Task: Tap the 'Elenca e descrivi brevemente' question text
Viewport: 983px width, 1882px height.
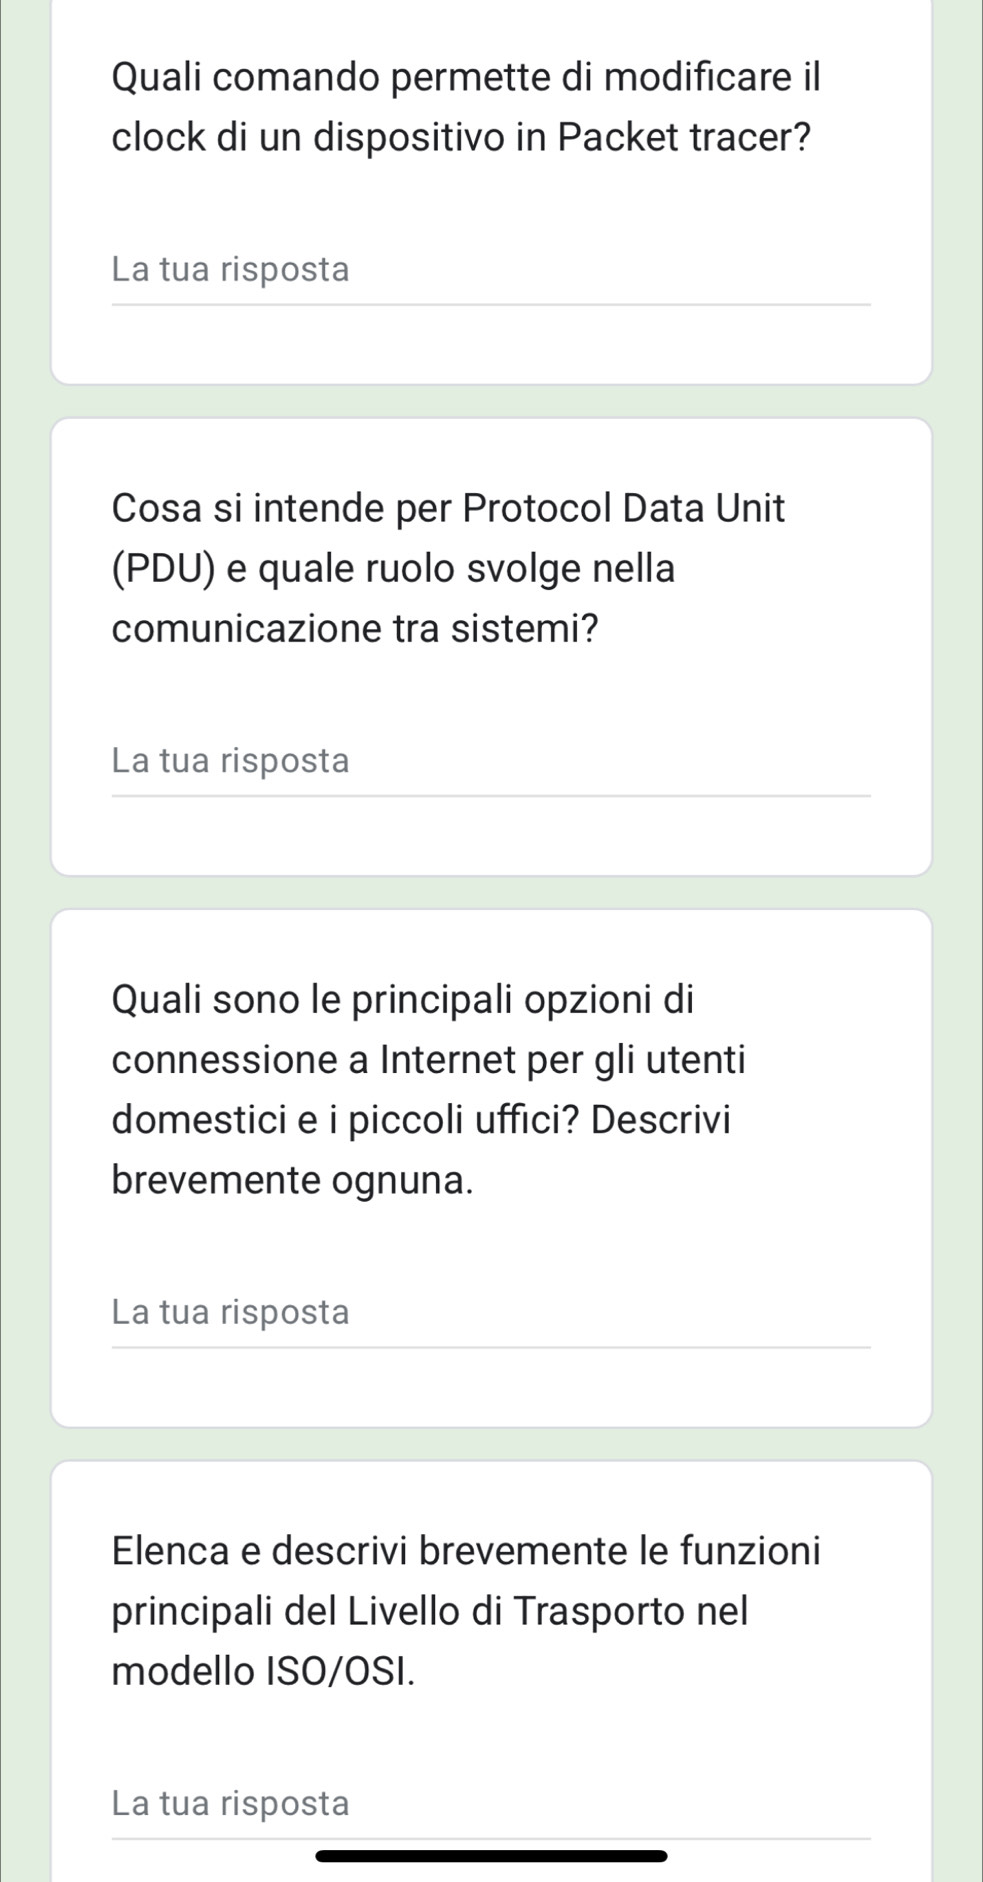Action: 466,1551
